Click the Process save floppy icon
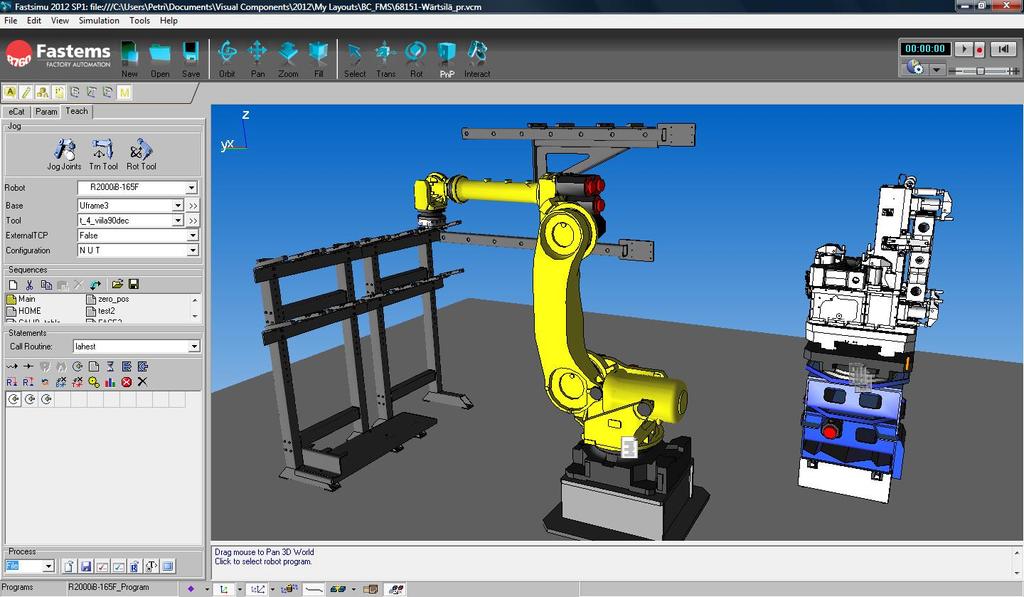 tap(86, 566)
